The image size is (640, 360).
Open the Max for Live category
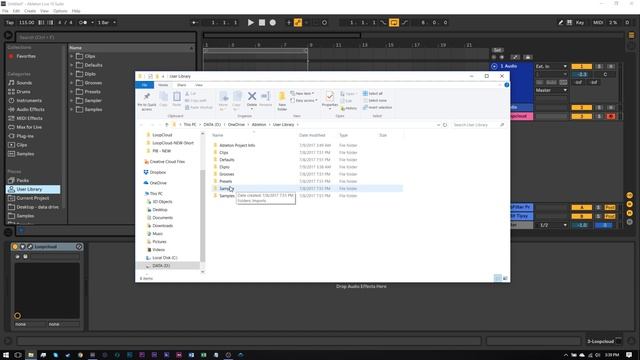point(29,127)
